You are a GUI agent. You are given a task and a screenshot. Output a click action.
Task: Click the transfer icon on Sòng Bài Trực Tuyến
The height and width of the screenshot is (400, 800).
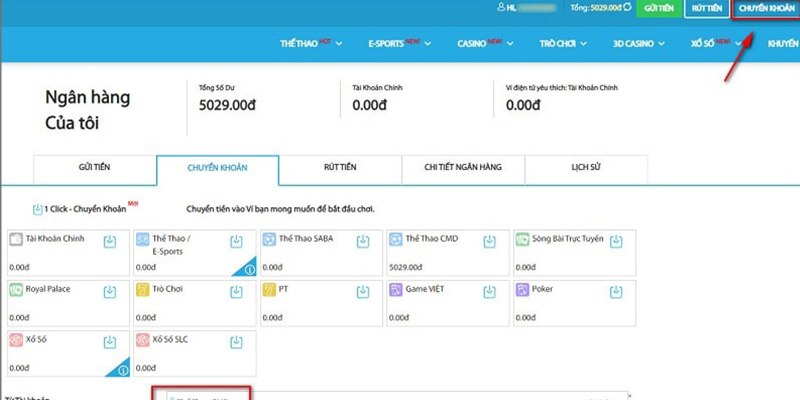[616, 242]
